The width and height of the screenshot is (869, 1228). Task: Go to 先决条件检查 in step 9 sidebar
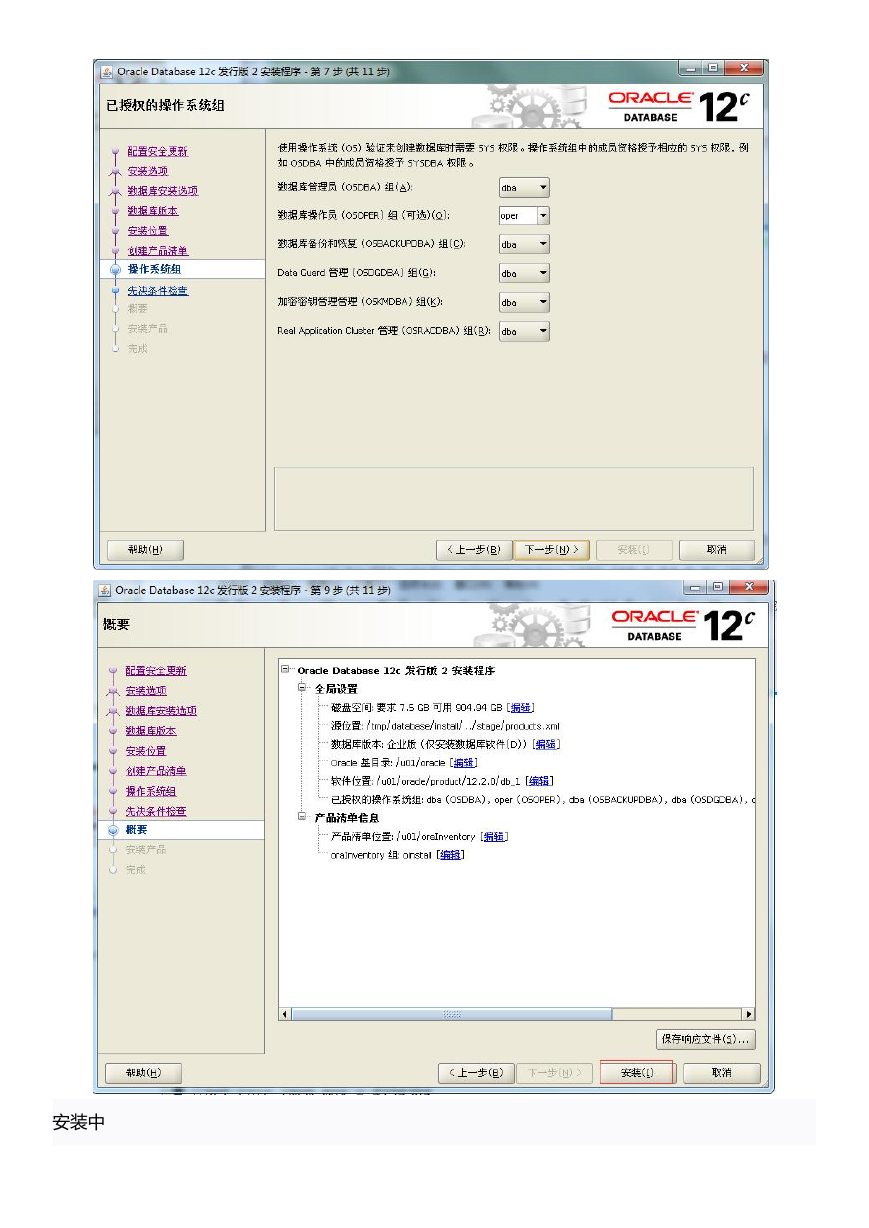[156, 811]
